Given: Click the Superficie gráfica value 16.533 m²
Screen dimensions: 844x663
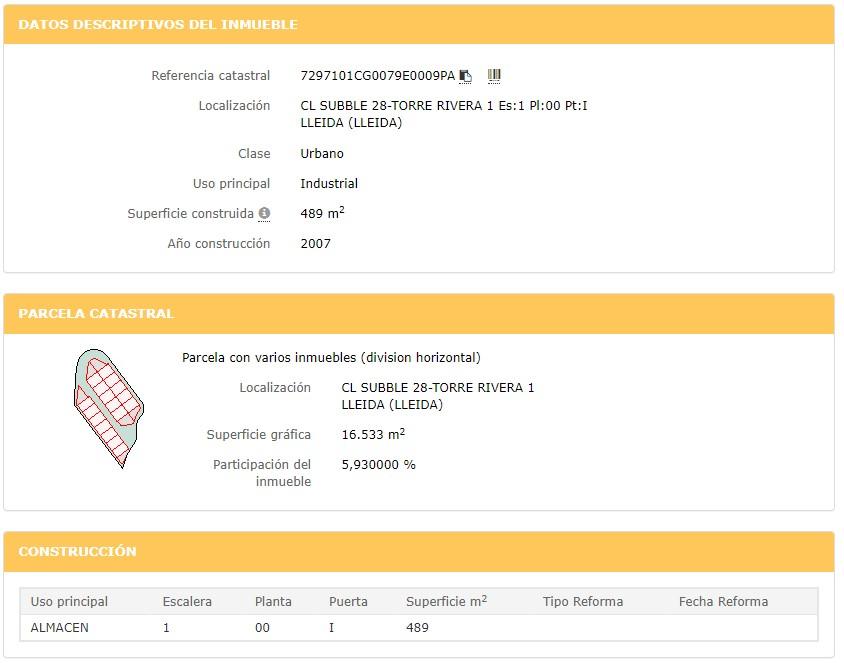Looking at the screenshot, I should click(373, 435).
